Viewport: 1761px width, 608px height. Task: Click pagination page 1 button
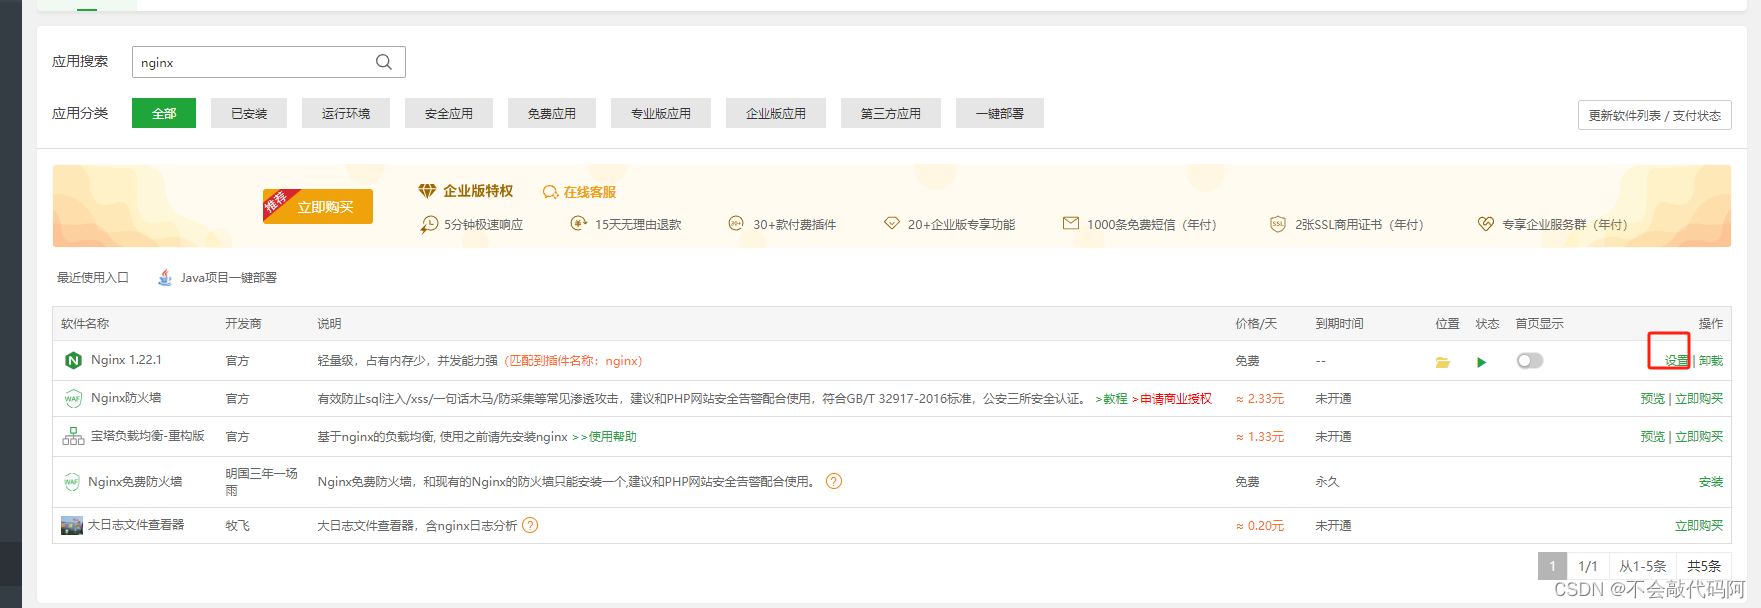click(1553, 566)
